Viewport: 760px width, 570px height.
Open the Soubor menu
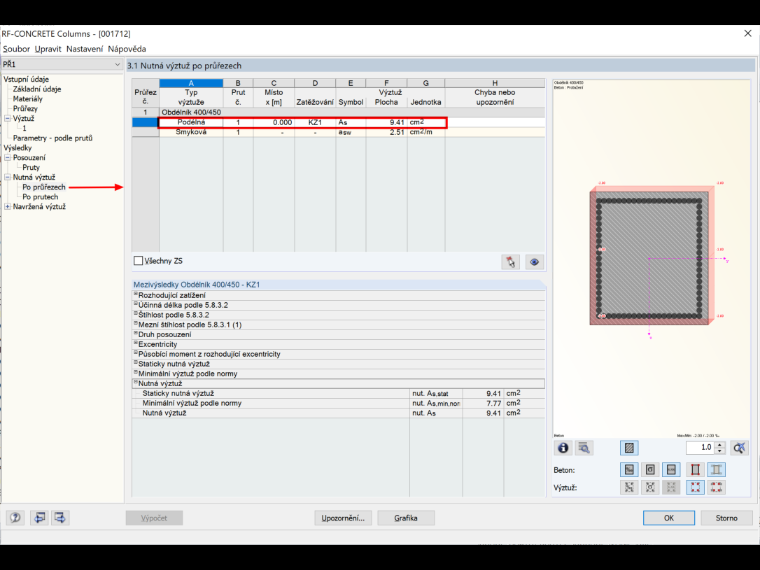[x=16, y=49]
